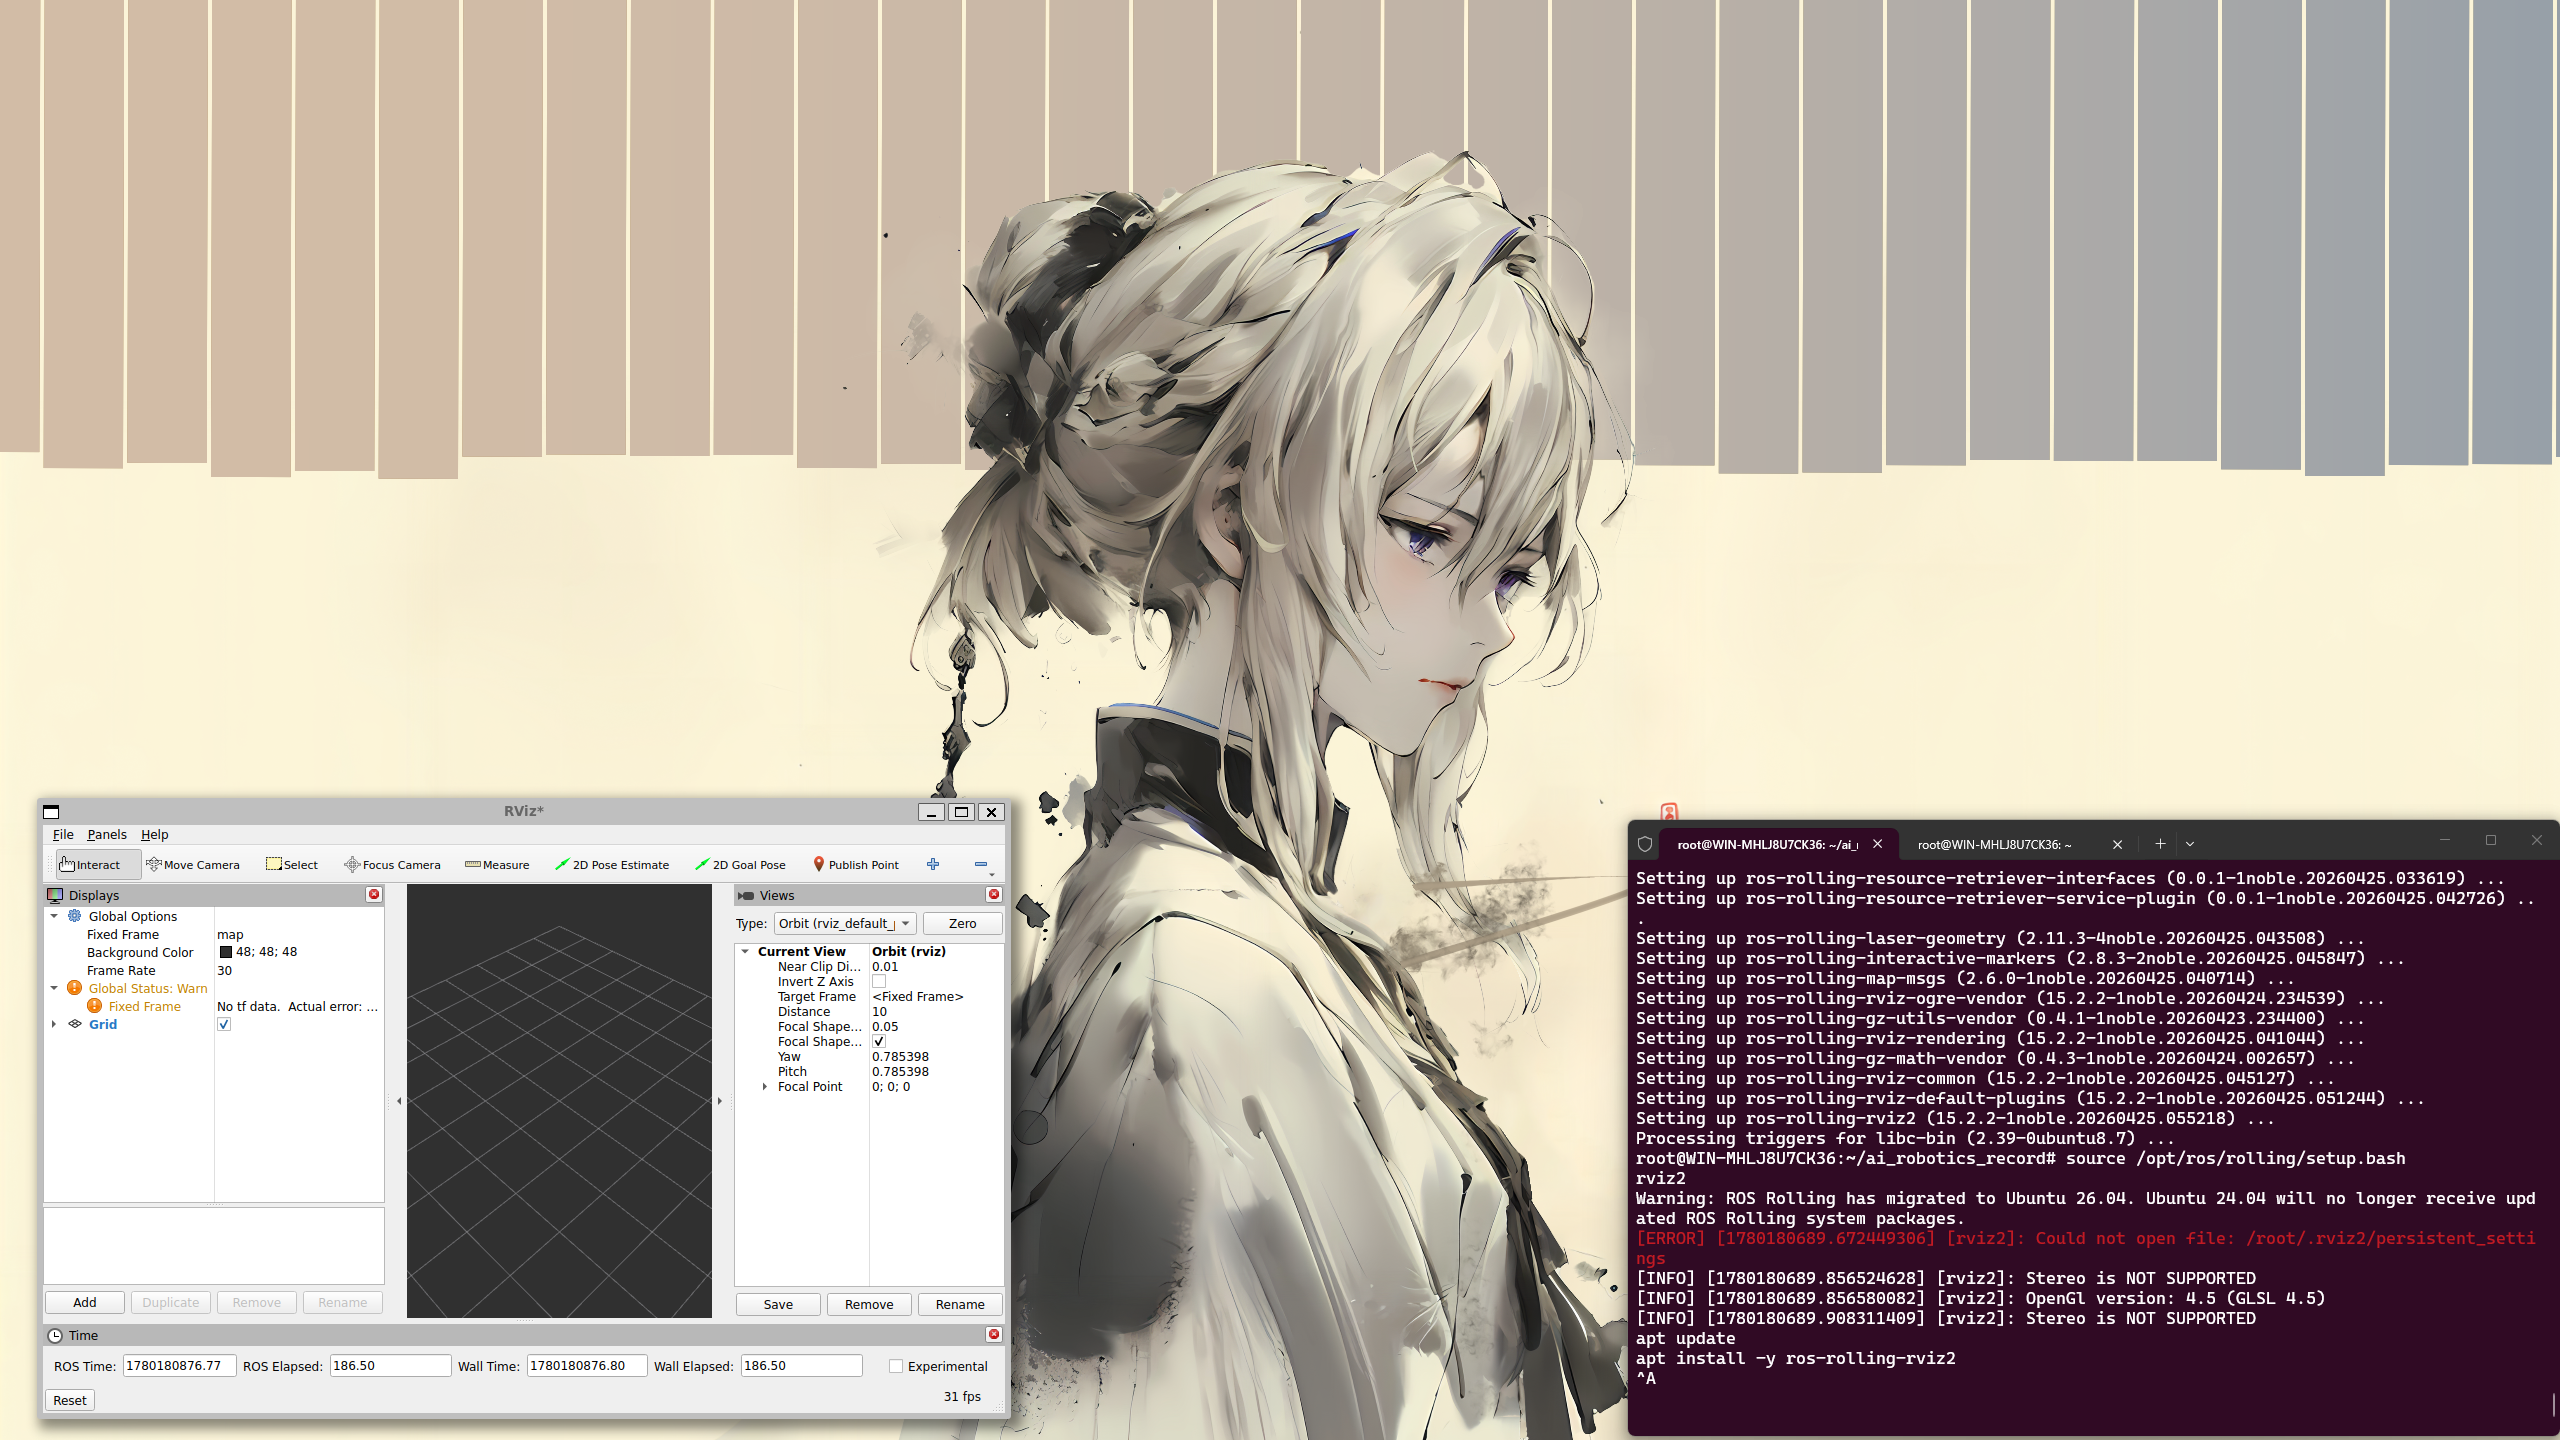2560x1440 pixels.
Task: Click the blue minus remove-tool icon
Action: click(x=981, y=864)
